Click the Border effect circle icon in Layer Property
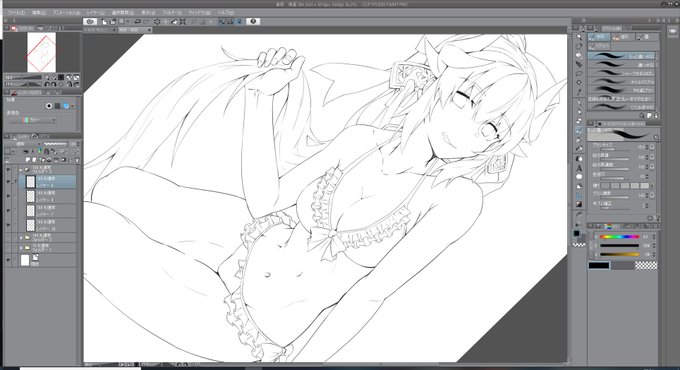Viewport: 680px width, 370px height. click(x=49, y=106)
